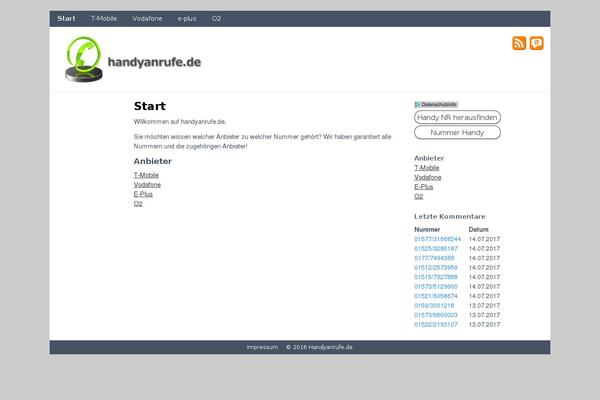This screenshot has width=600, height=400.
Task: Open comment number 01525/3286187
Action: click(436, 248)
